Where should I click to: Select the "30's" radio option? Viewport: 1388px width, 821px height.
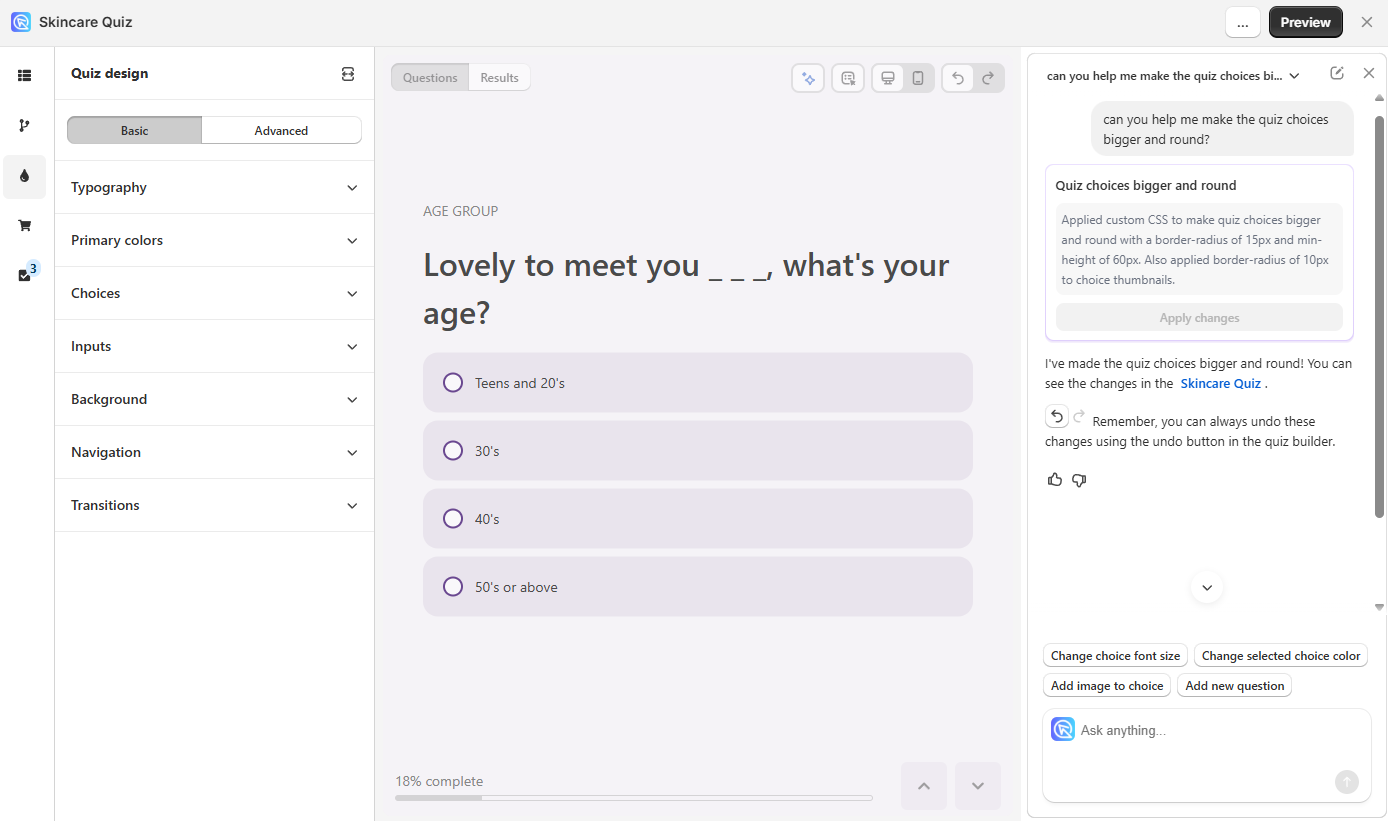[x=453, y=451]
